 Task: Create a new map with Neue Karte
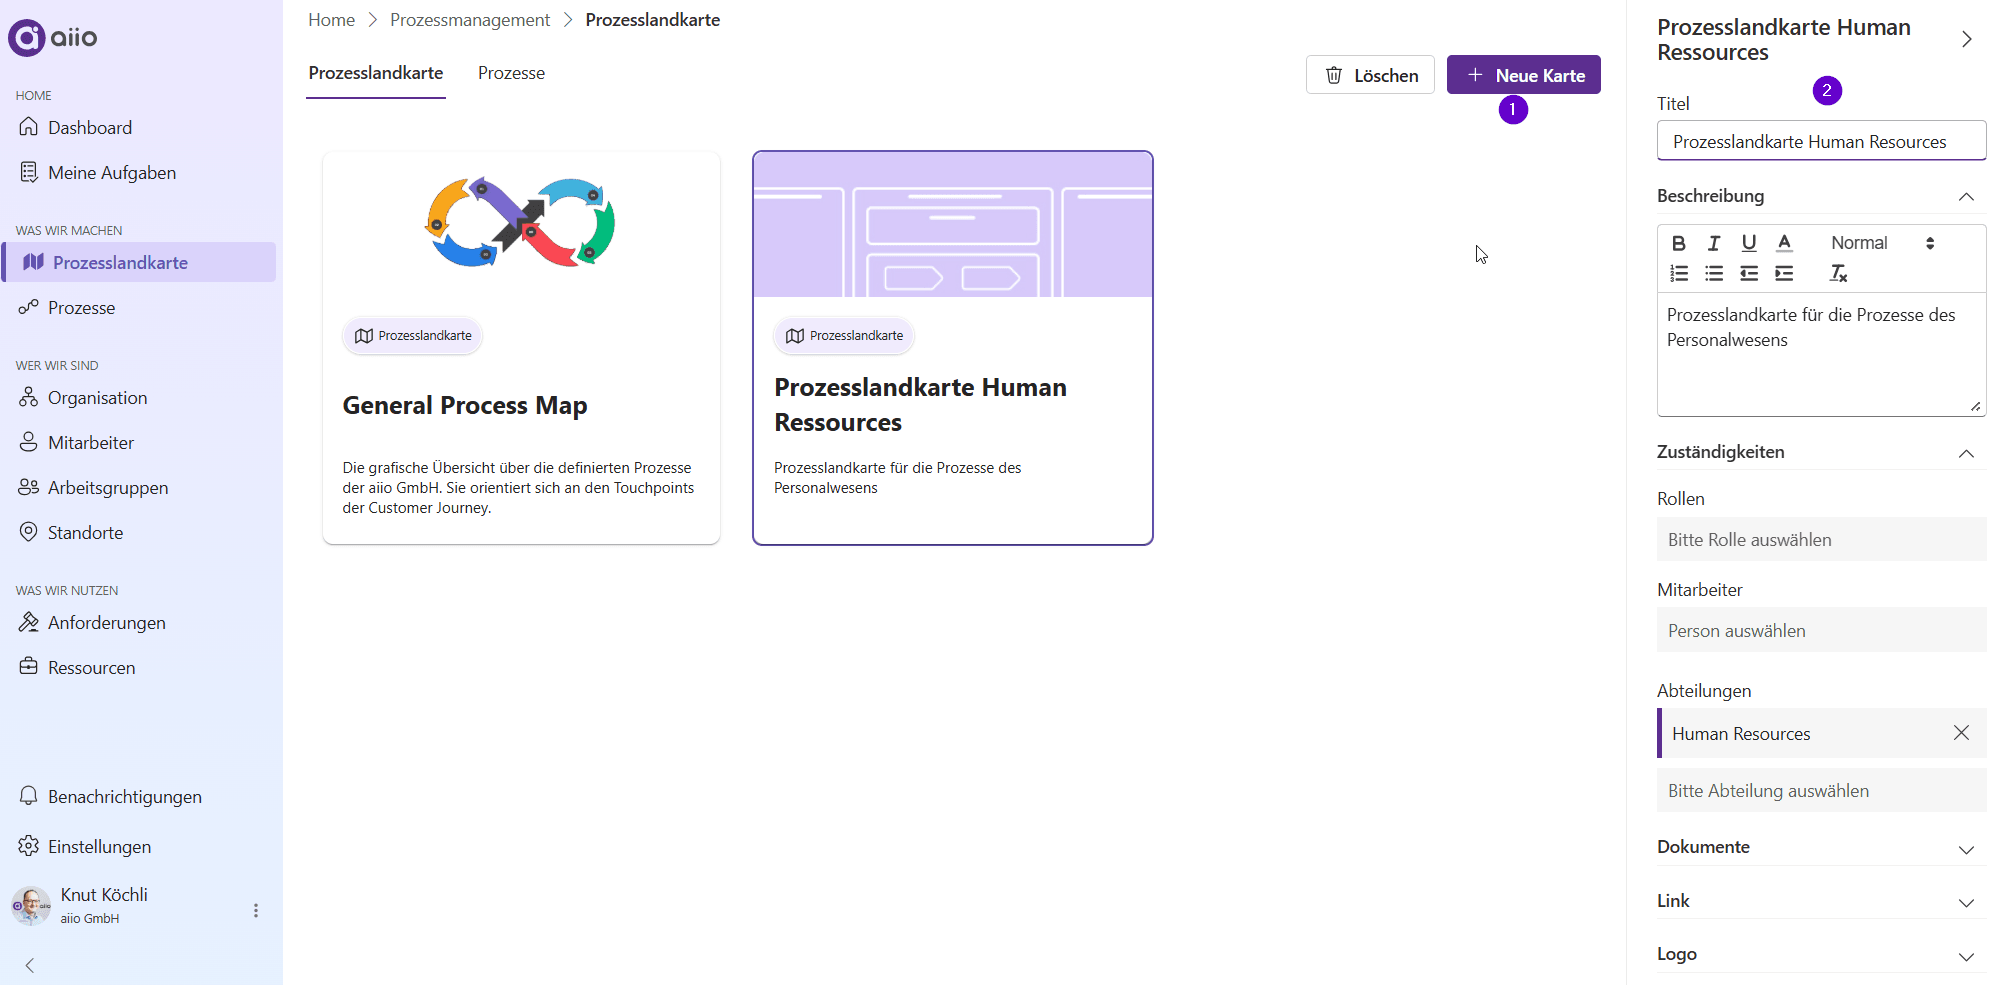click(x=1523, y=75)
